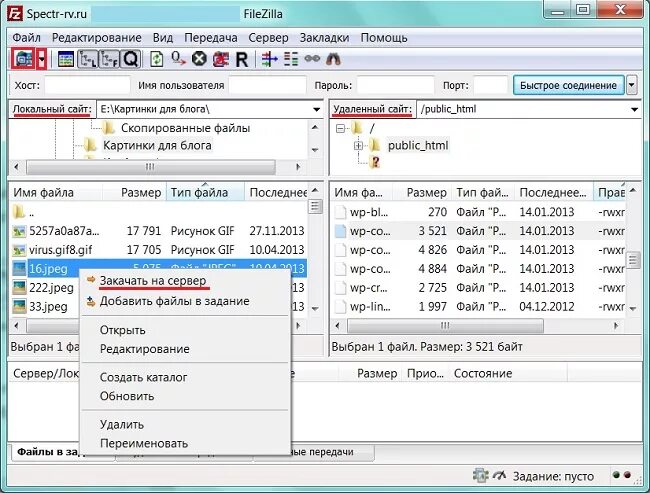Screen dimensions: 650x493
Task: Toggle queue processing icon
Action: (x=179, y=59)
